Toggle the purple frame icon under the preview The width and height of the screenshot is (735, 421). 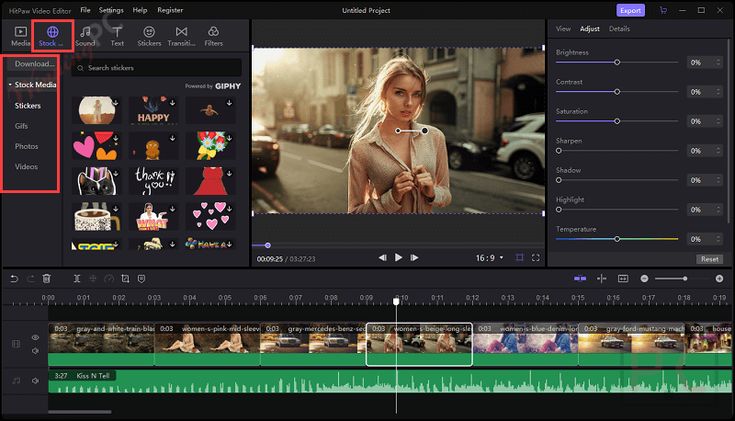click(x=519, y=257)
